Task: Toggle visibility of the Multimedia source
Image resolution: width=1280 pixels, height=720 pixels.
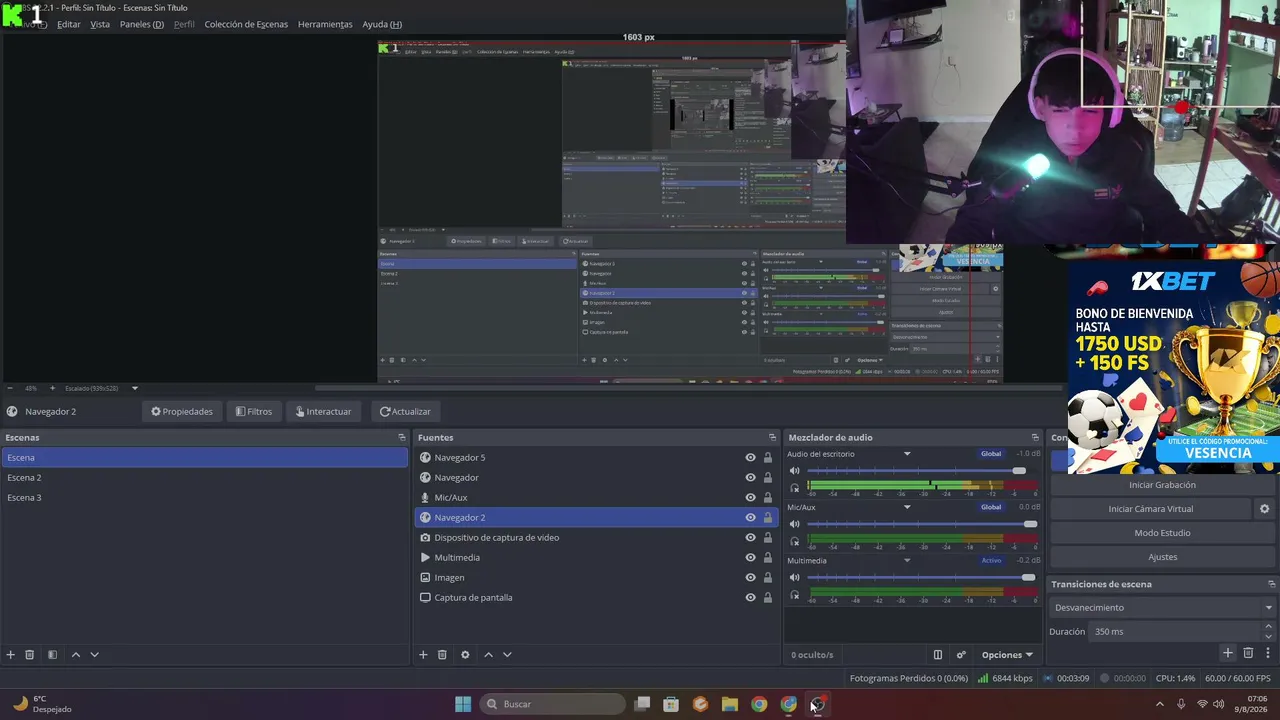Action: 750,558
